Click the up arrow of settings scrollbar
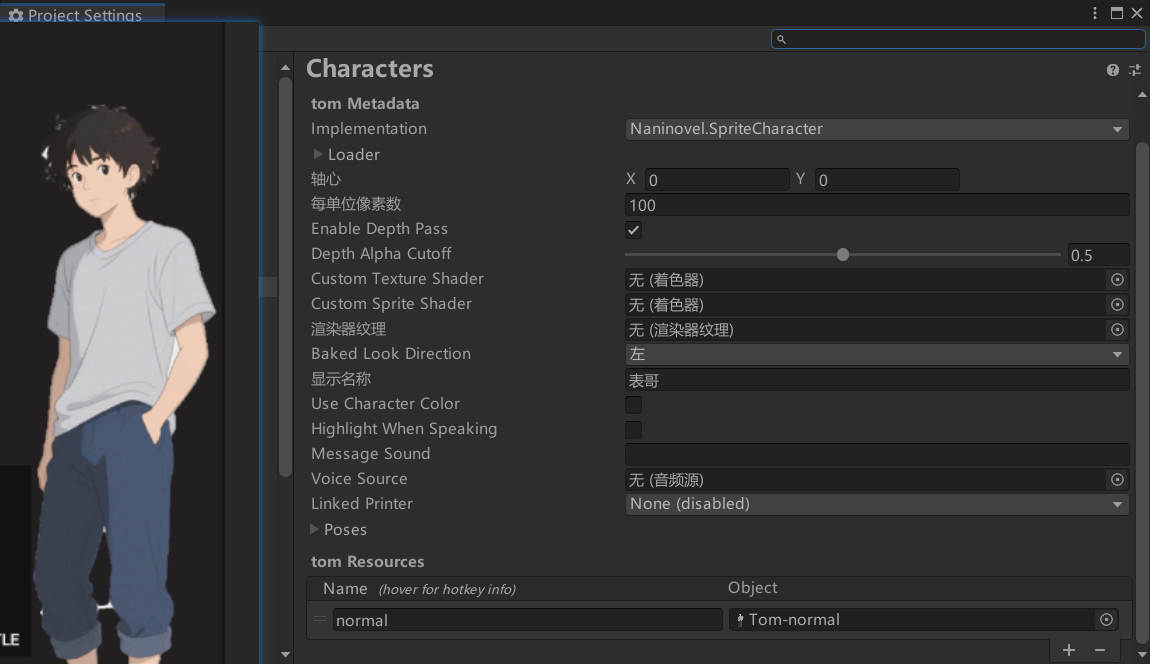This screenshot has height=664, width=1150. (1142, 95)
